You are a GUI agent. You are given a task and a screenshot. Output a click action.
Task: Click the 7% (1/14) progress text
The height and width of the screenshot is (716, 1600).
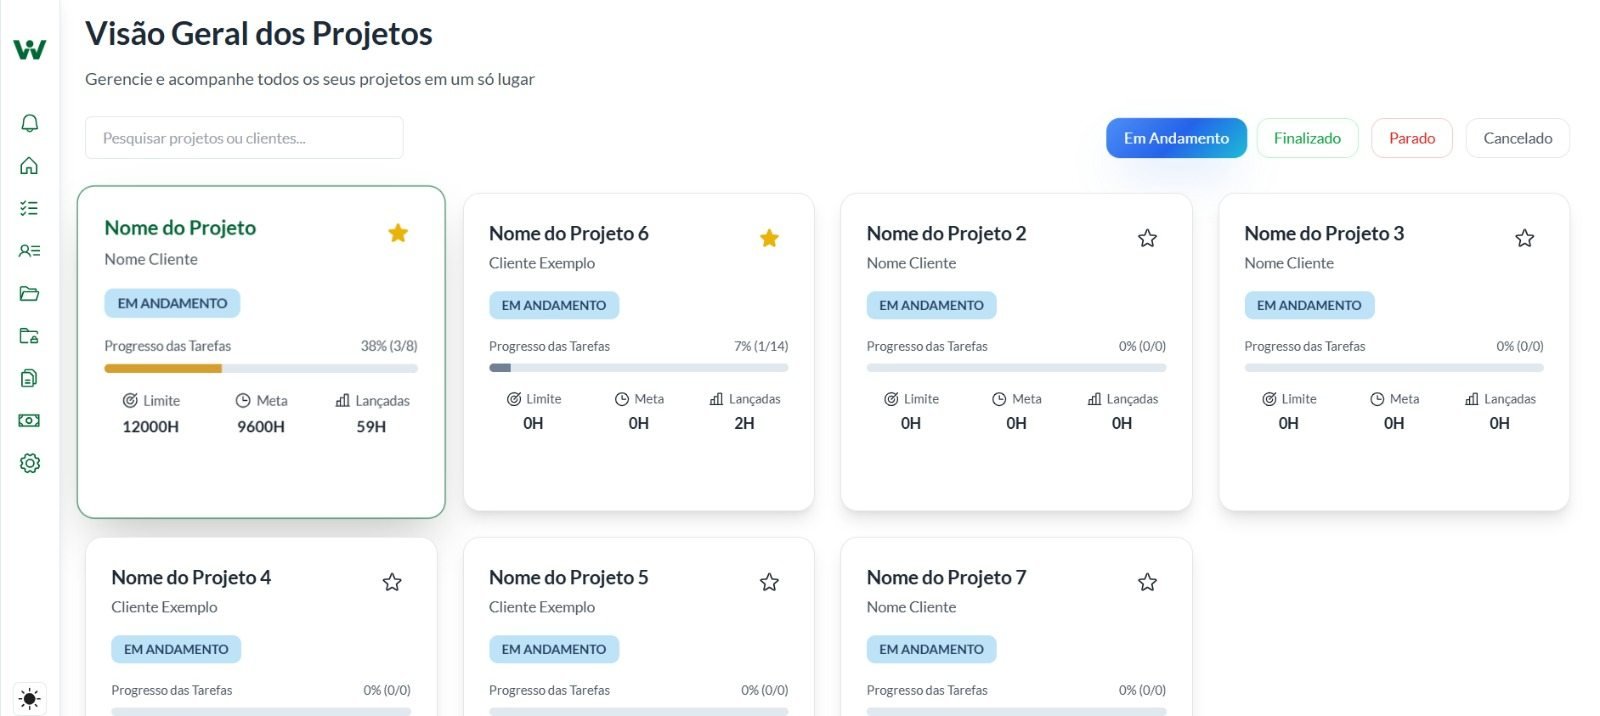click(x=761, y=346)
